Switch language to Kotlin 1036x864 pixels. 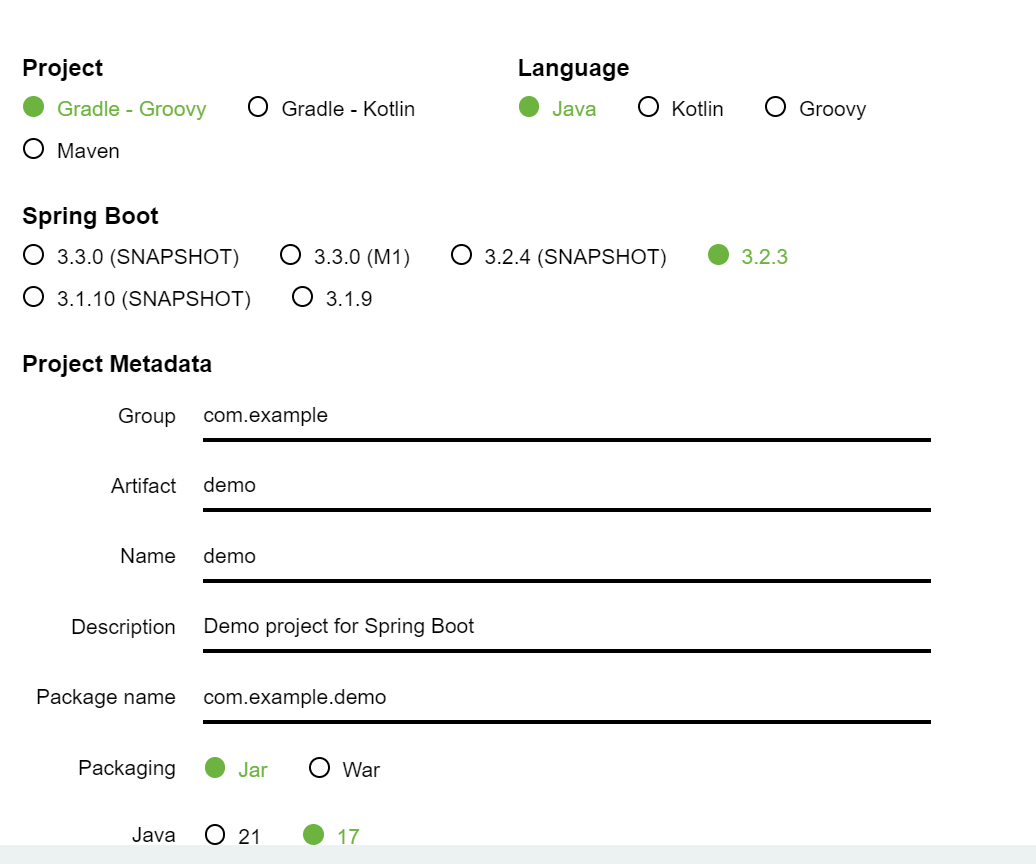681,108
